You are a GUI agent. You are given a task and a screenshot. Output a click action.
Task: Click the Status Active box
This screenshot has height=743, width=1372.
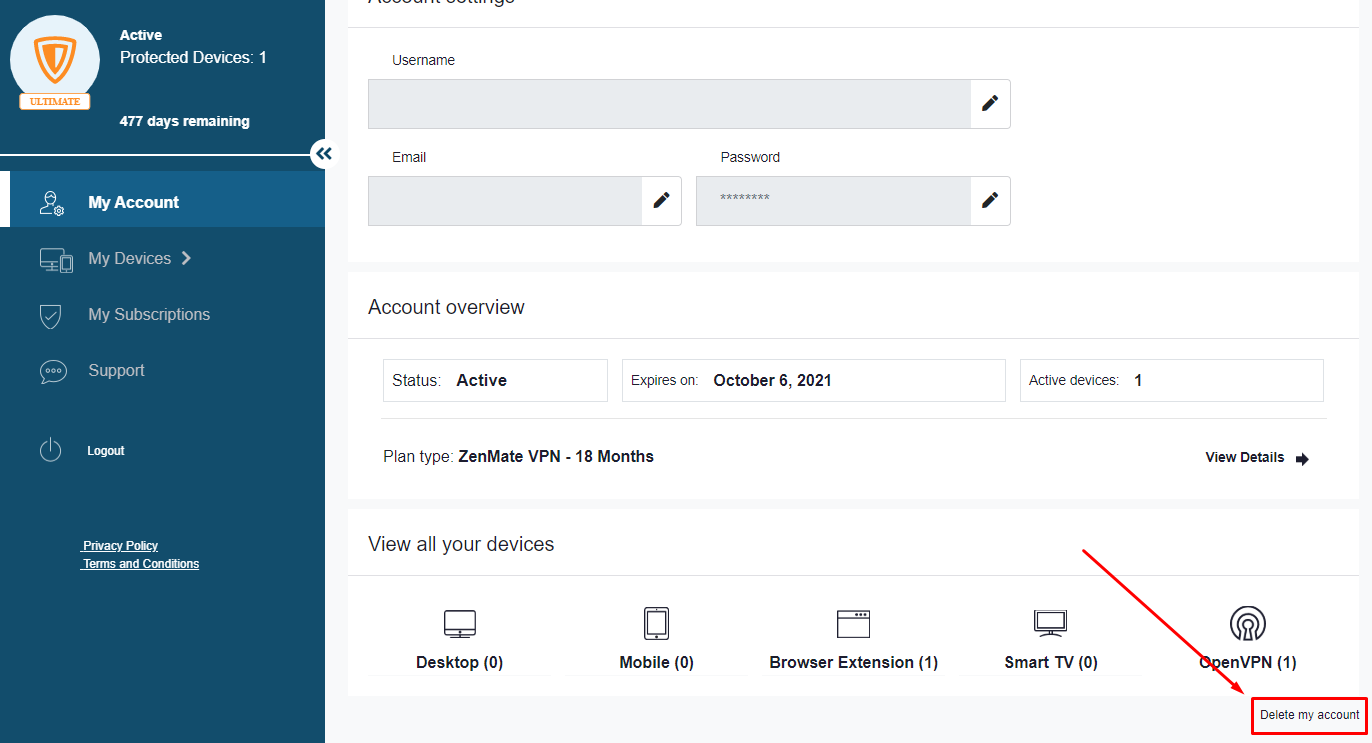point(495,381)
